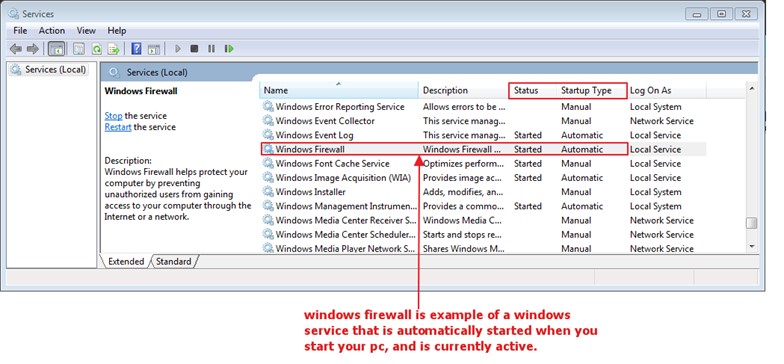Open the View menu

86,30
